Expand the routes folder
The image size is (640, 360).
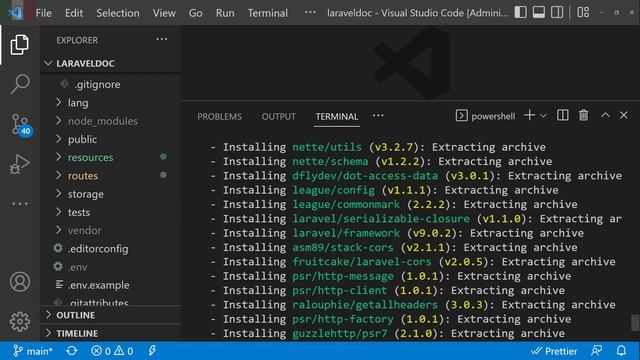(110, 176)
